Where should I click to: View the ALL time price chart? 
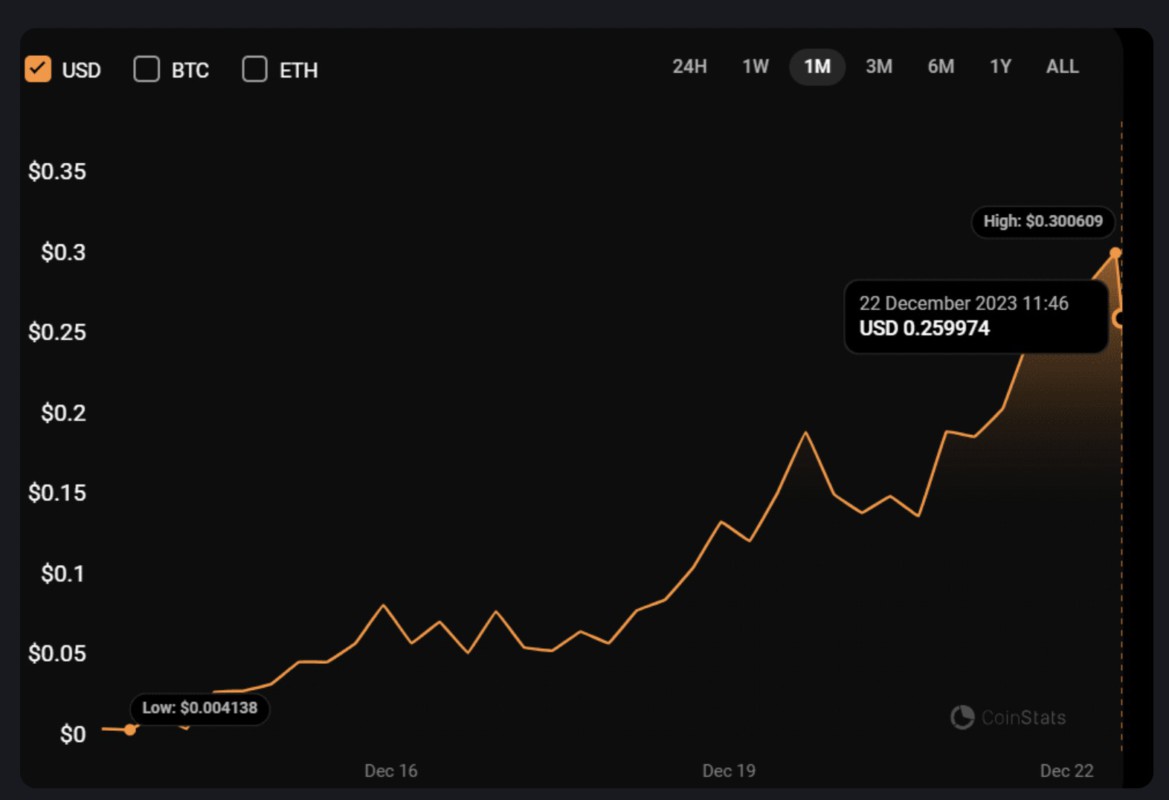click(1062, 67)
